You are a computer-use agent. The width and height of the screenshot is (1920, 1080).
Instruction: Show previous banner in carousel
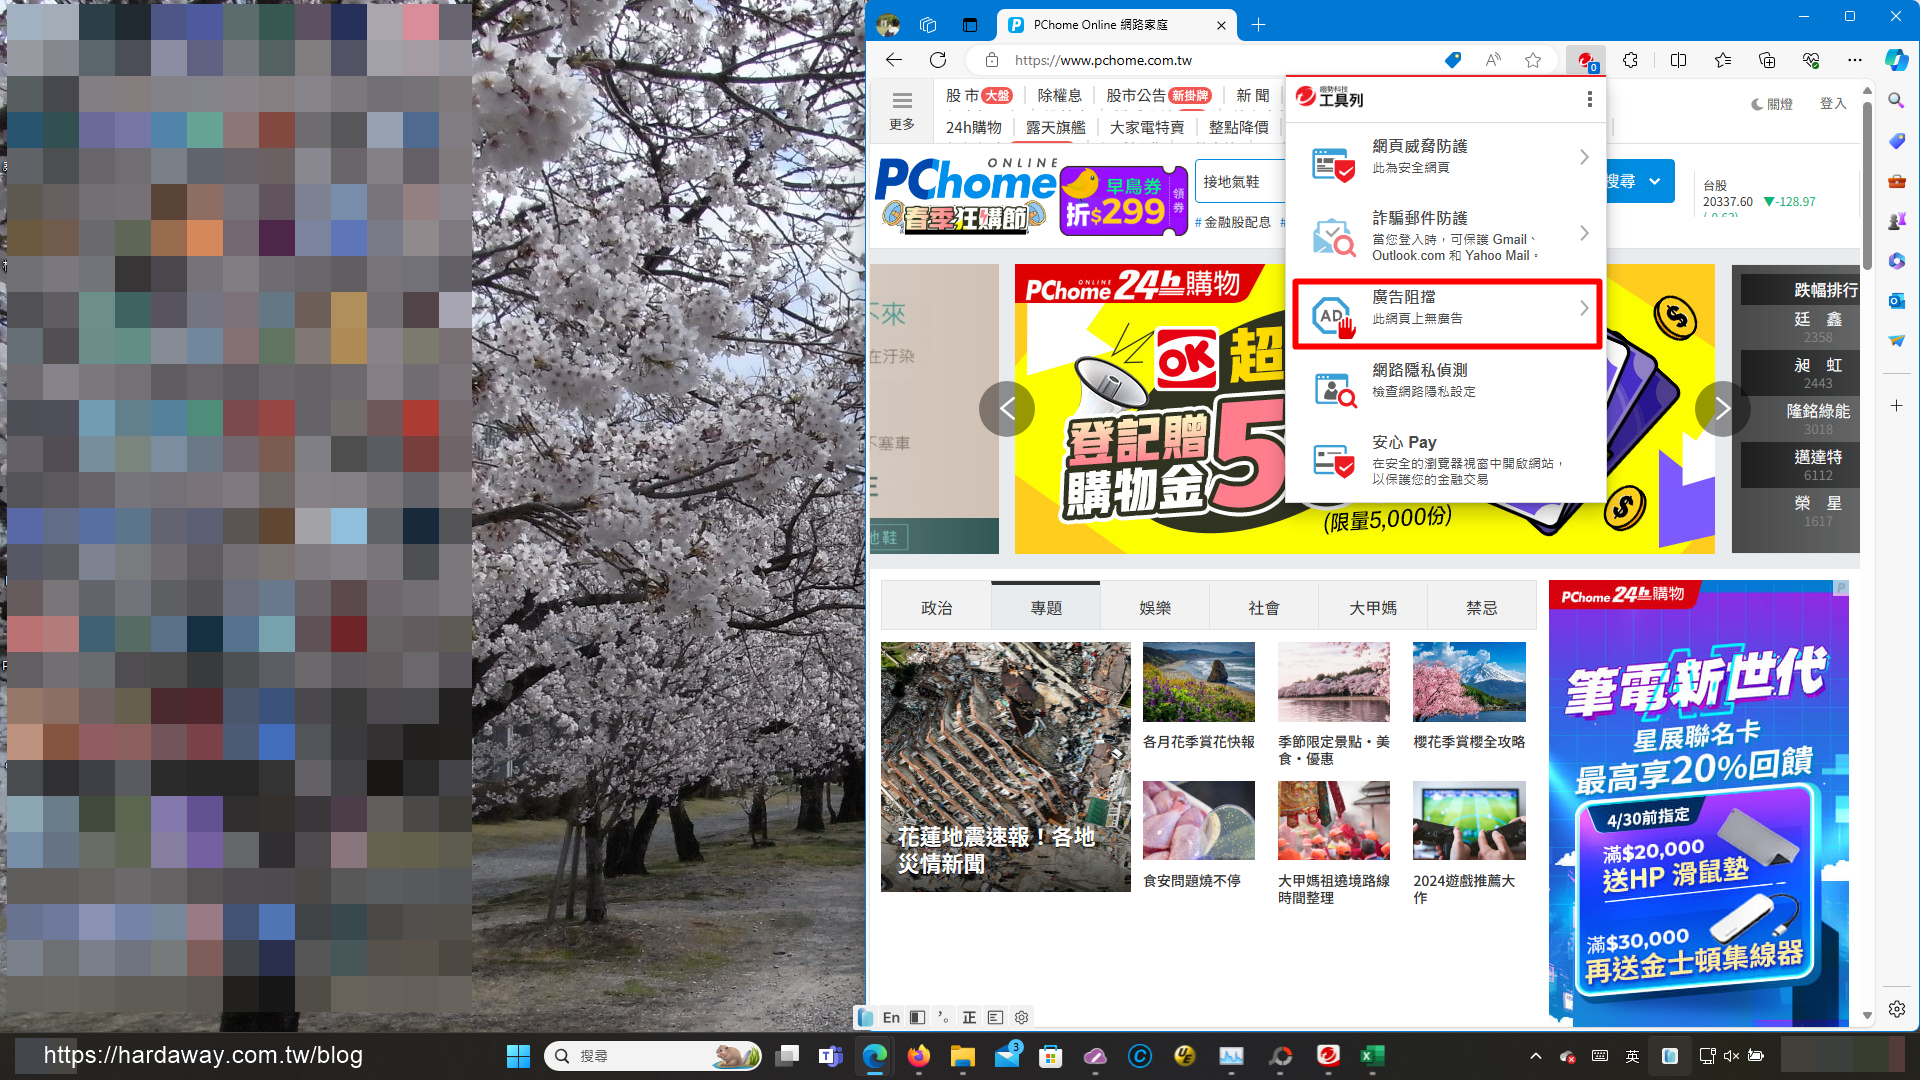(1007, 408)
